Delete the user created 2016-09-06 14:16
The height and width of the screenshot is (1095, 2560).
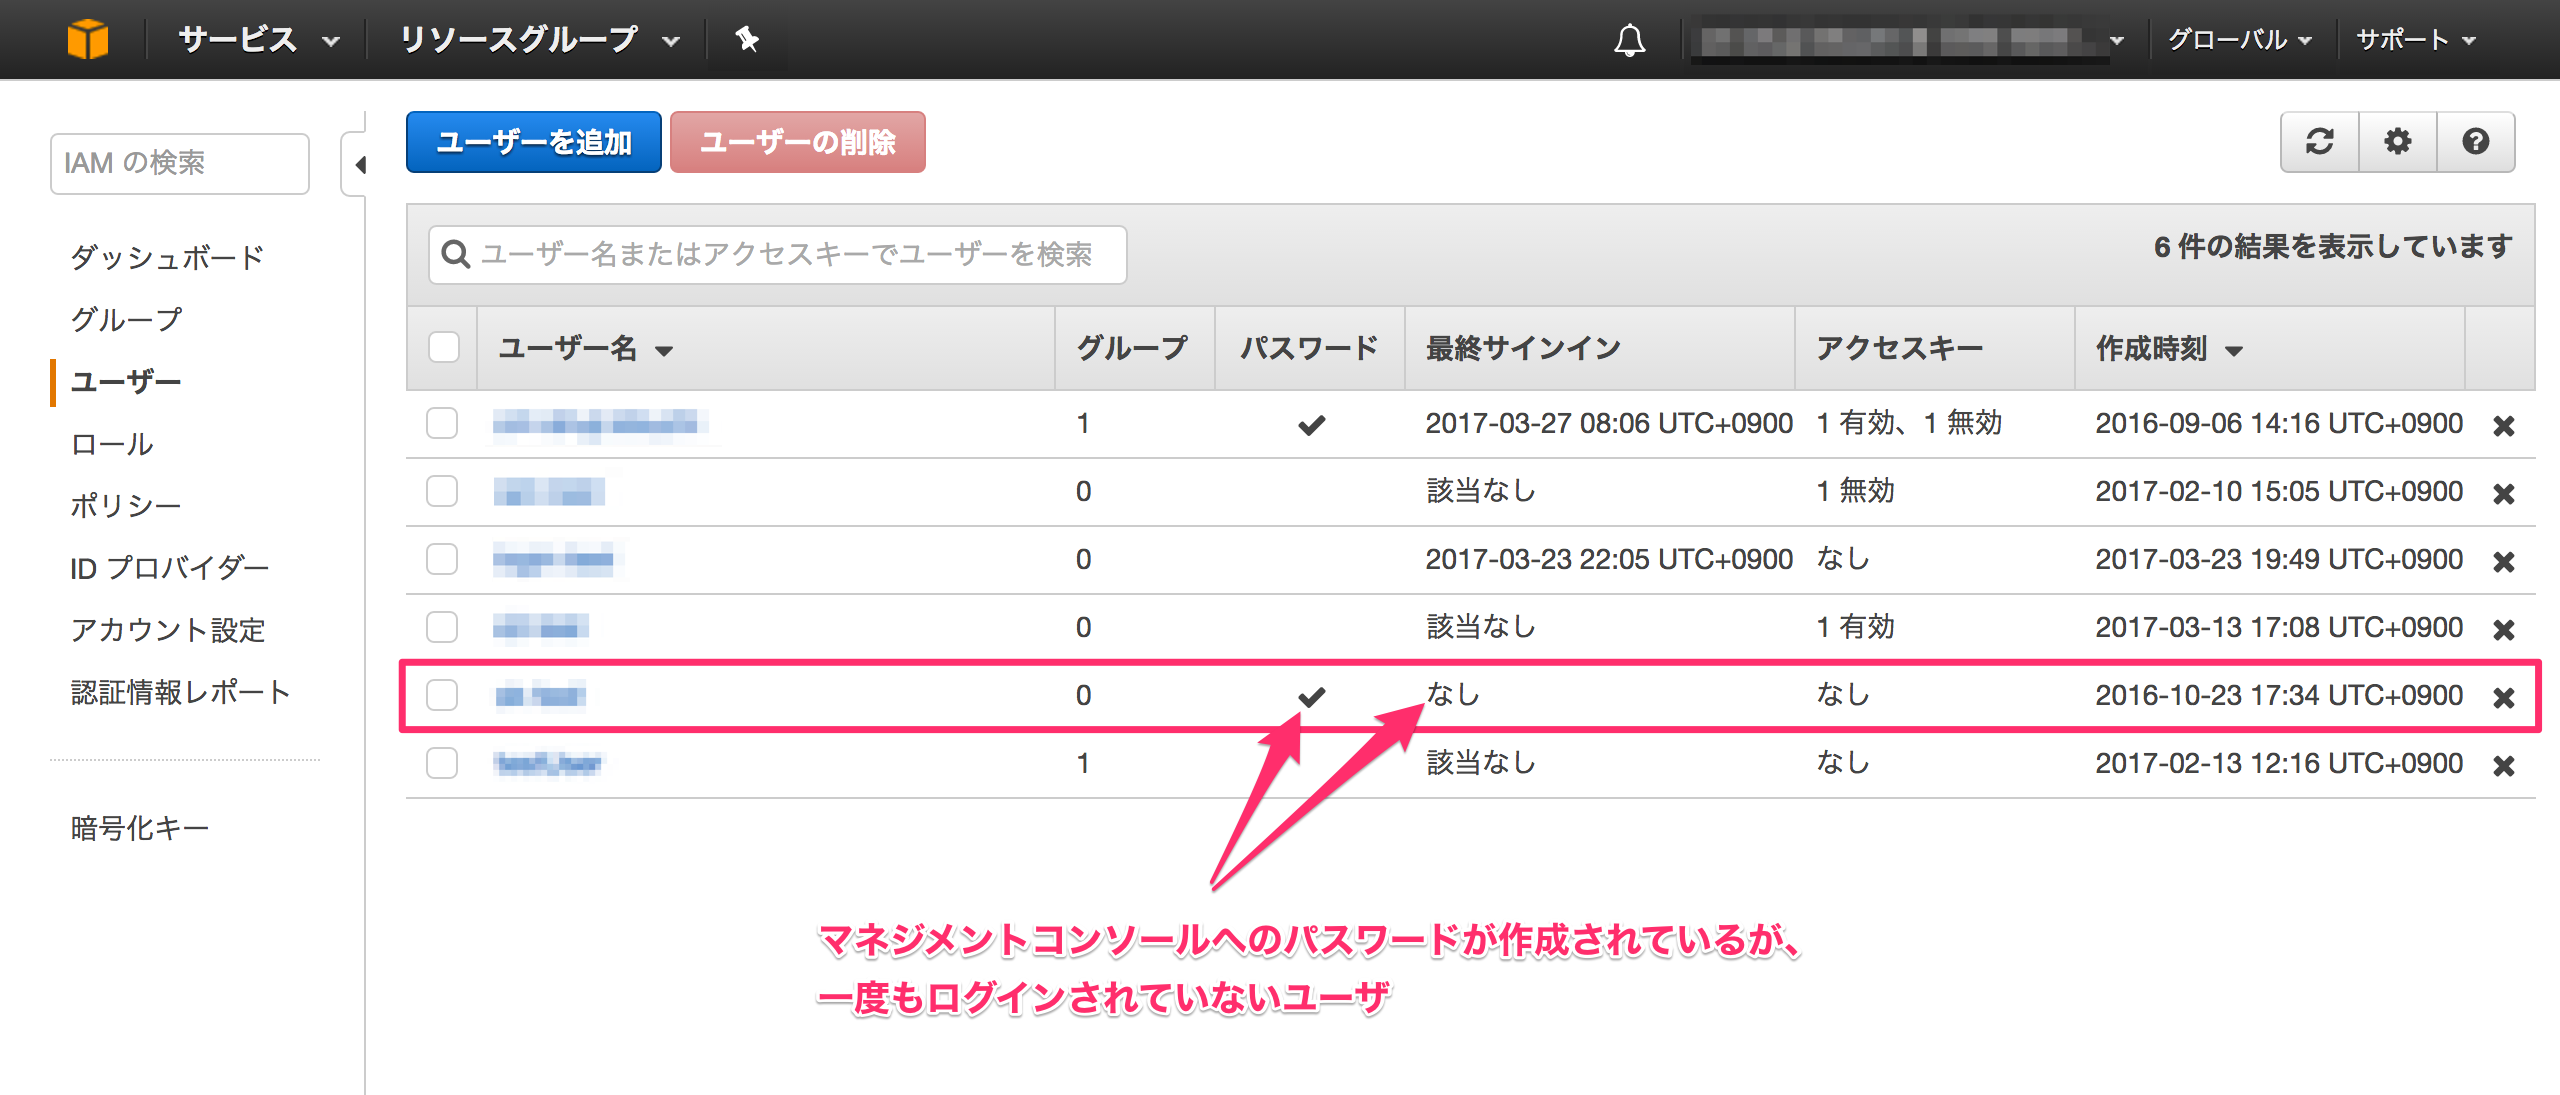coord(2504,426)
